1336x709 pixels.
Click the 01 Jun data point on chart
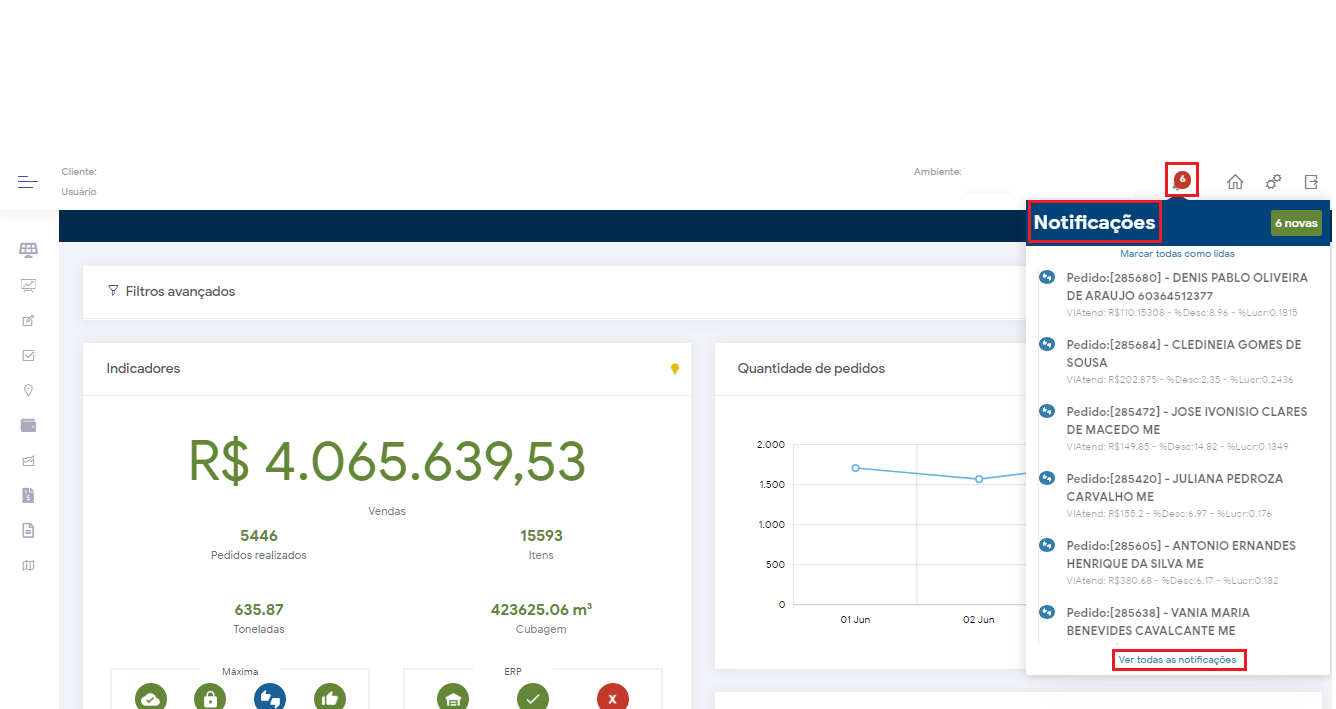pos(855,468)
